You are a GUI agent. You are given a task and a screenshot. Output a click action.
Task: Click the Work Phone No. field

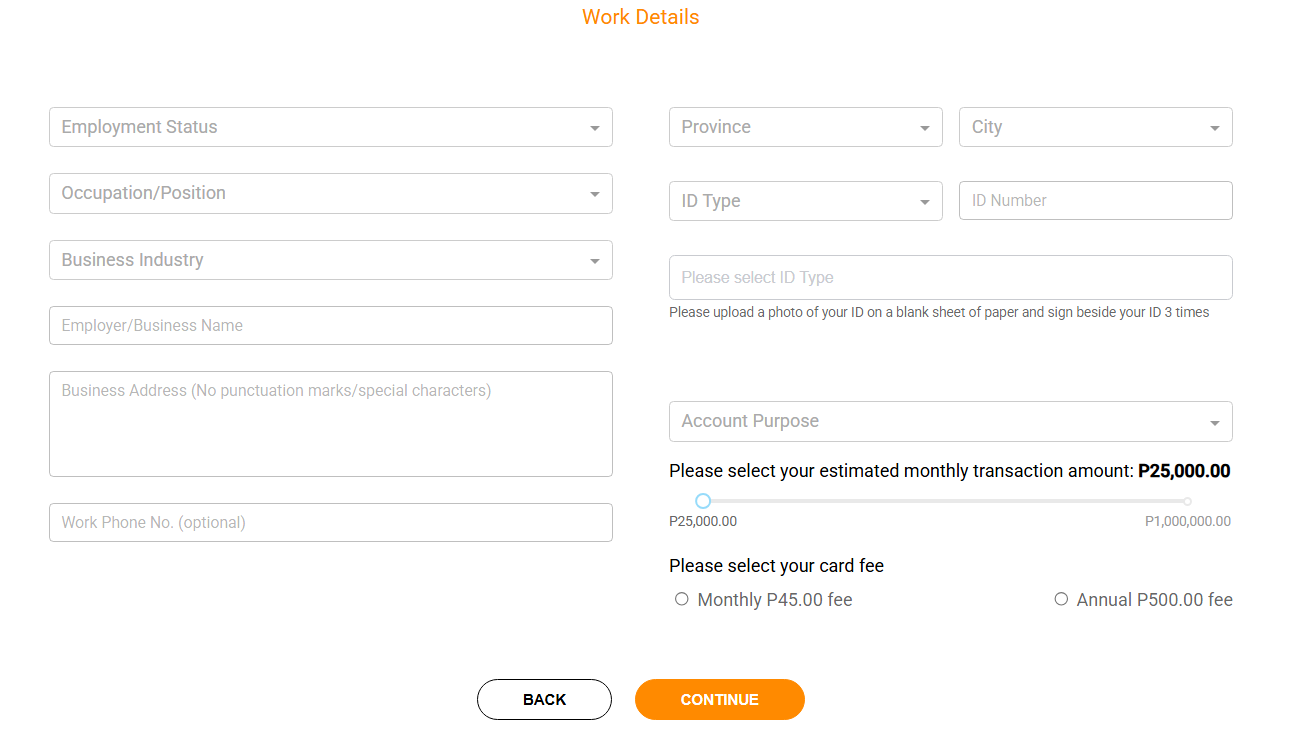pos(330,522)
